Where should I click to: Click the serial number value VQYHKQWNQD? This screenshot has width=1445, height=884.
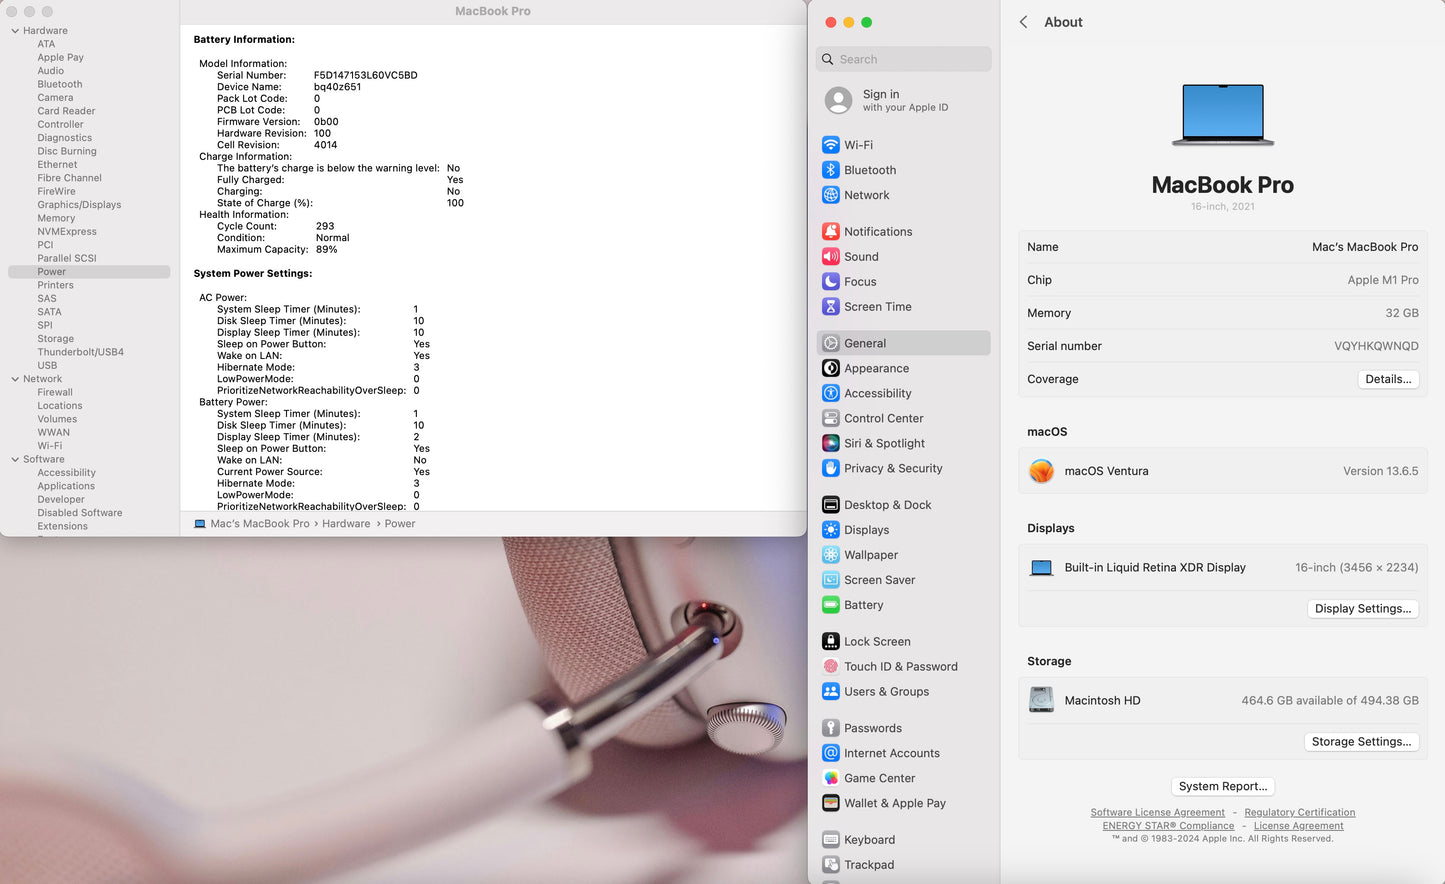tap(1376, 346)
